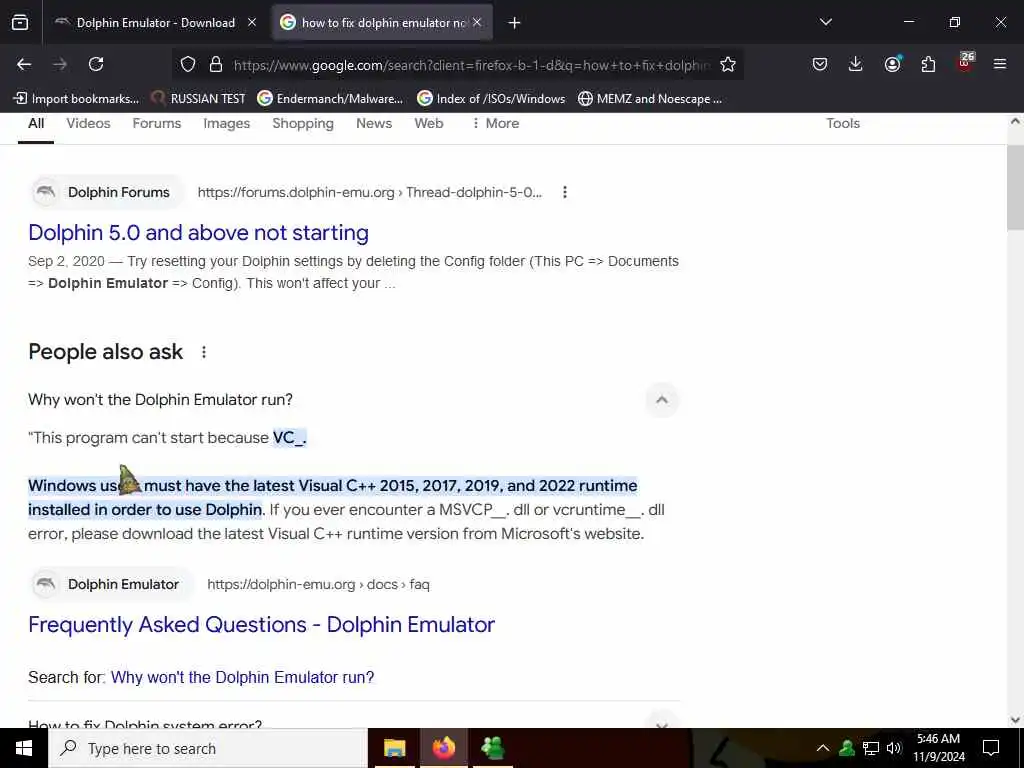Image resolution: width=1024 pixels, height=768 pixels.
Task: Select the how to fix dolphin emulator tab
Action: (382, 23)
